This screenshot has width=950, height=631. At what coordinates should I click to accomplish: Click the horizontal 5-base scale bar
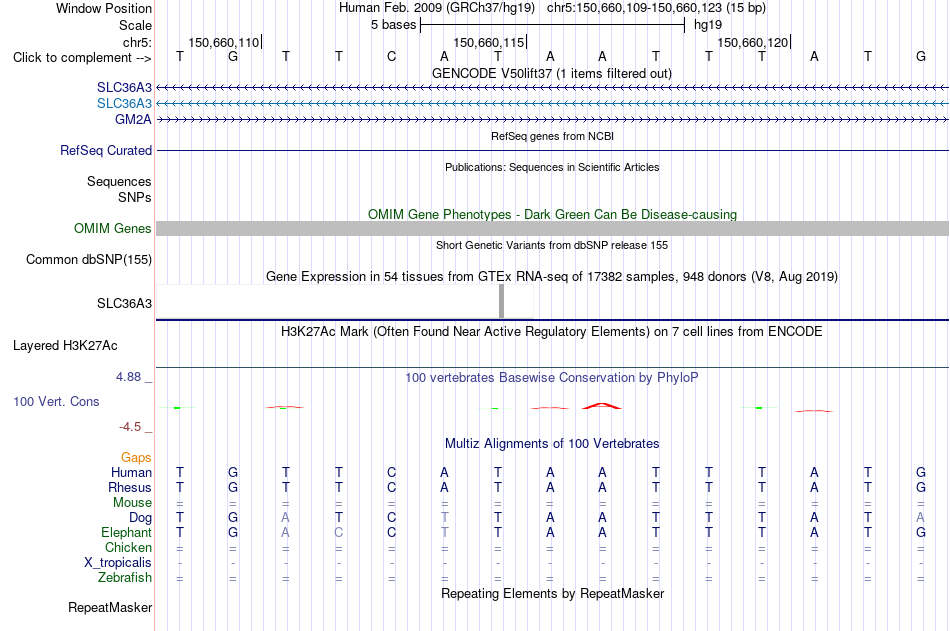pyautogui.click(x=553, y=25)
